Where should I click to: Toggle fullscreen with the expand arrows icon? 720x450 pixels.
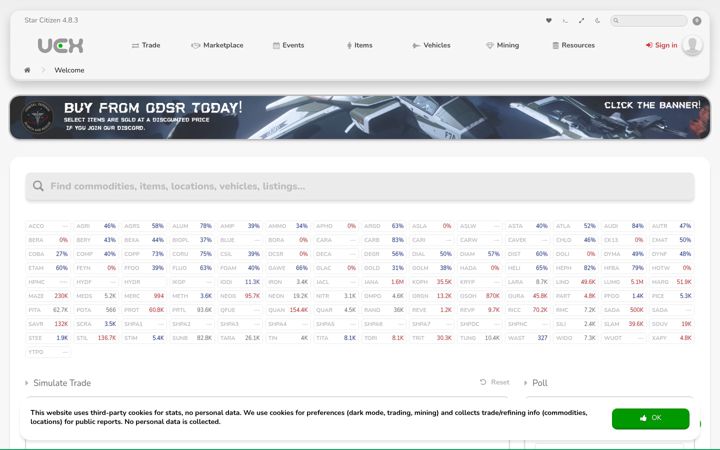coord(581,20)
